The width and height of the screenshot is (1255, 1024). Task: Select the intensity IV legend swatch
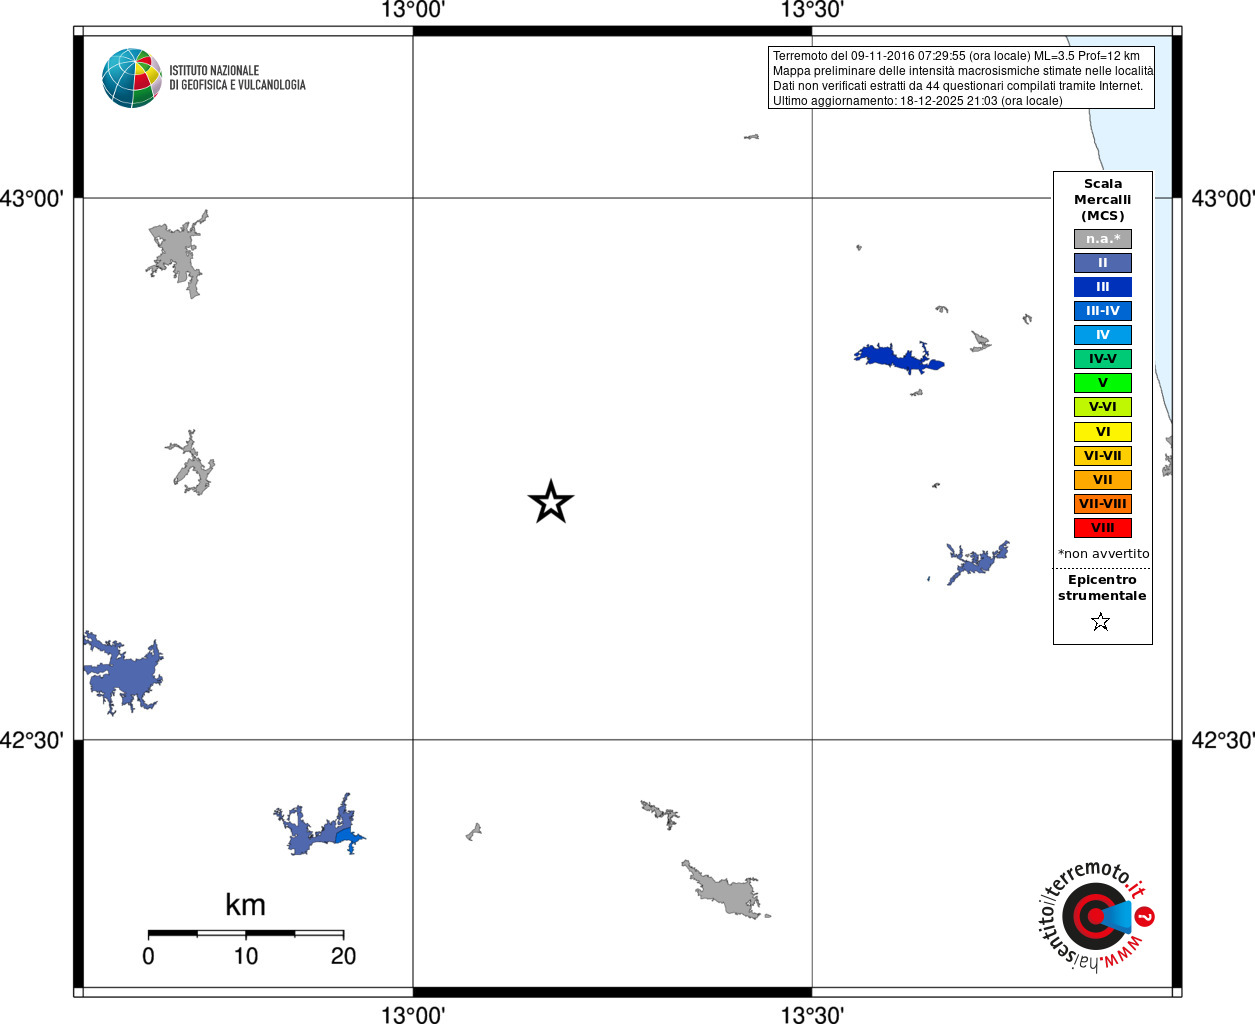tap(1103, 335)
